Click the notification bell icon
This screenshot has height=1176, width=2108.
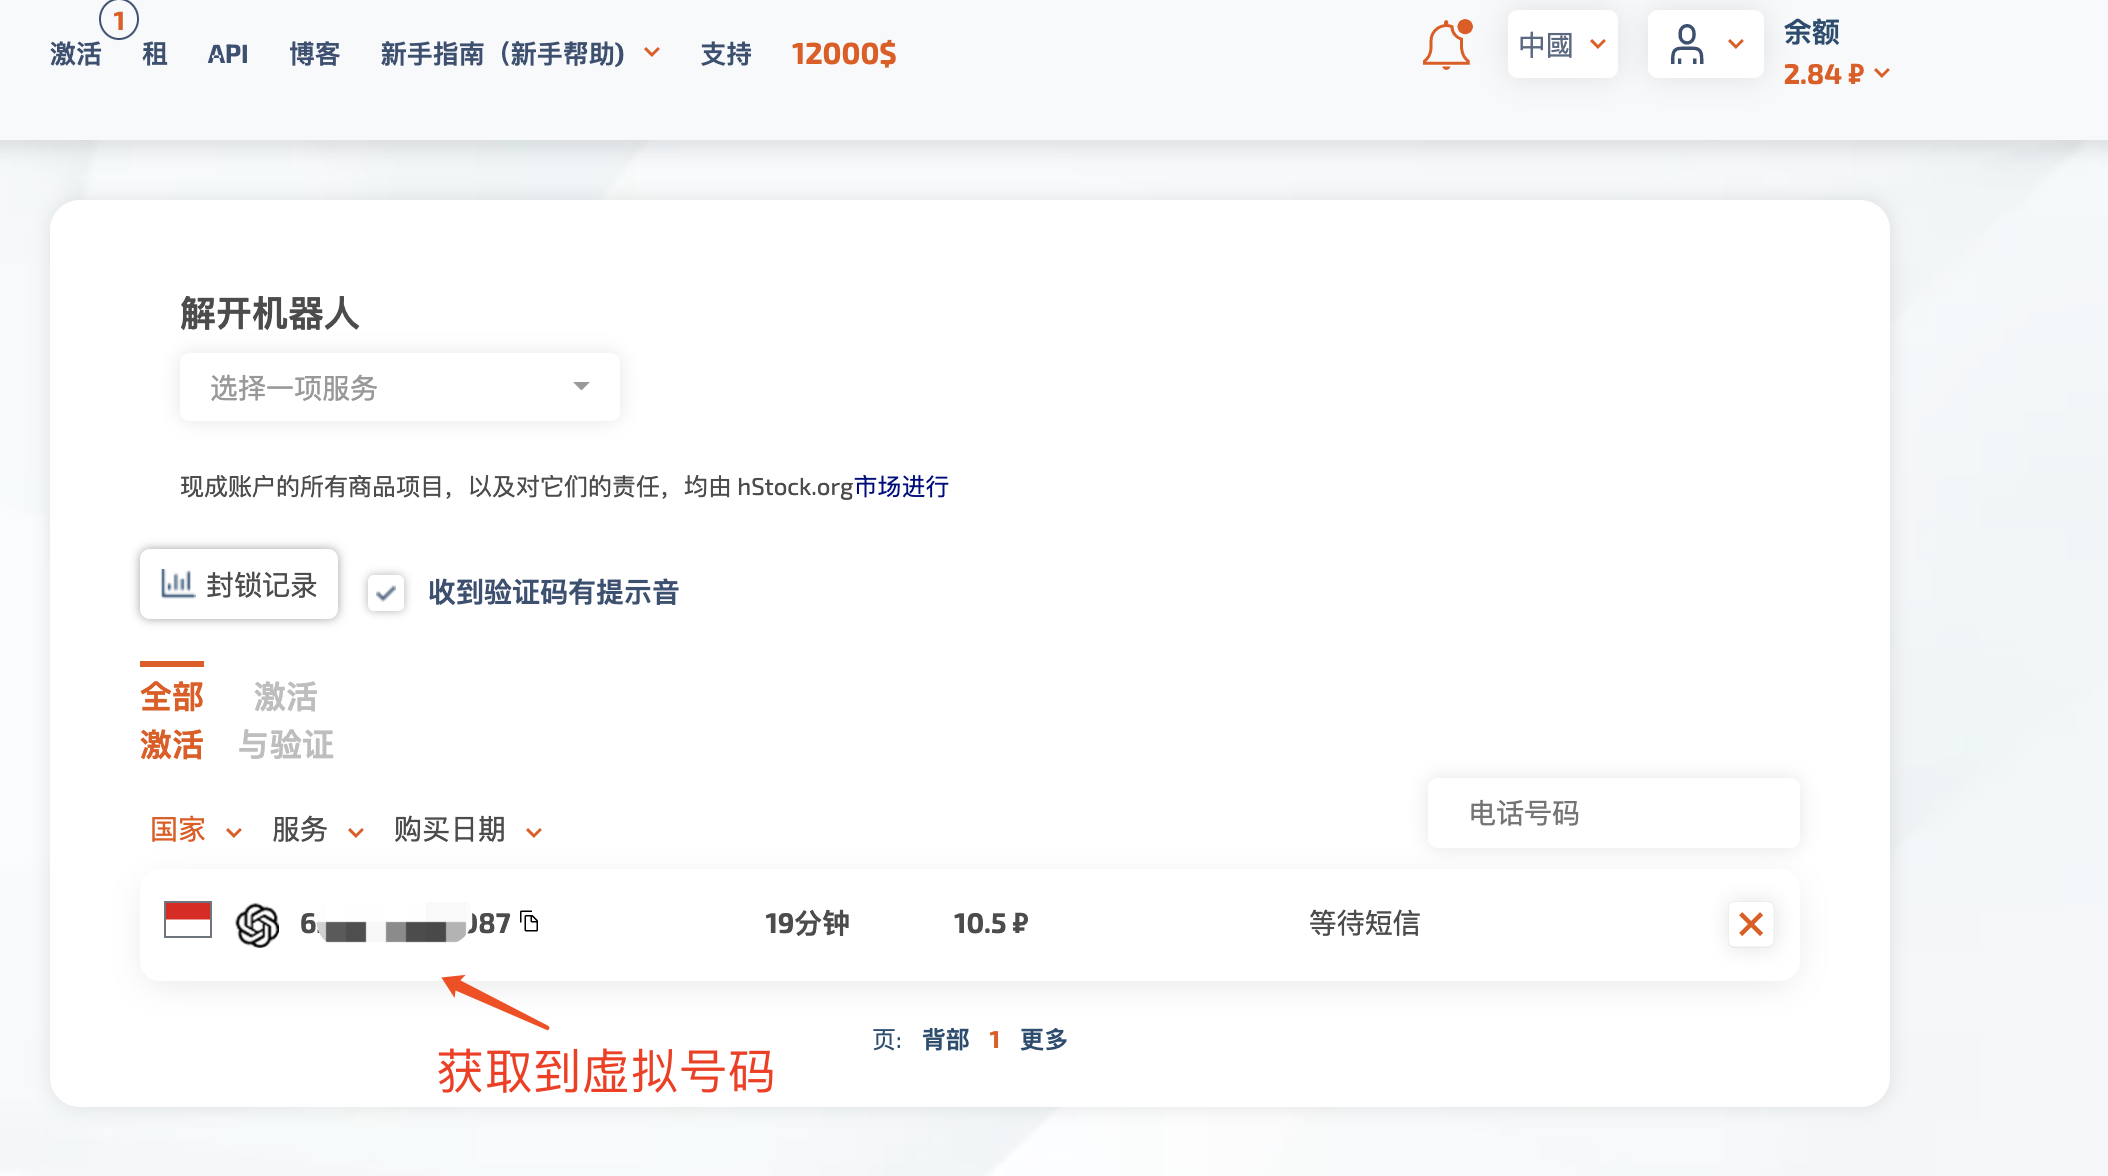pos(1446,46)
